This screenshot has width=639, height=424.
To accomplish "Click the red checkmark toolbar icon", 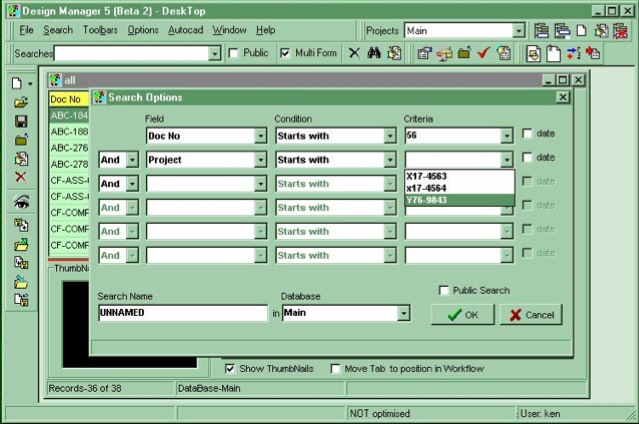I will point(483,53).
